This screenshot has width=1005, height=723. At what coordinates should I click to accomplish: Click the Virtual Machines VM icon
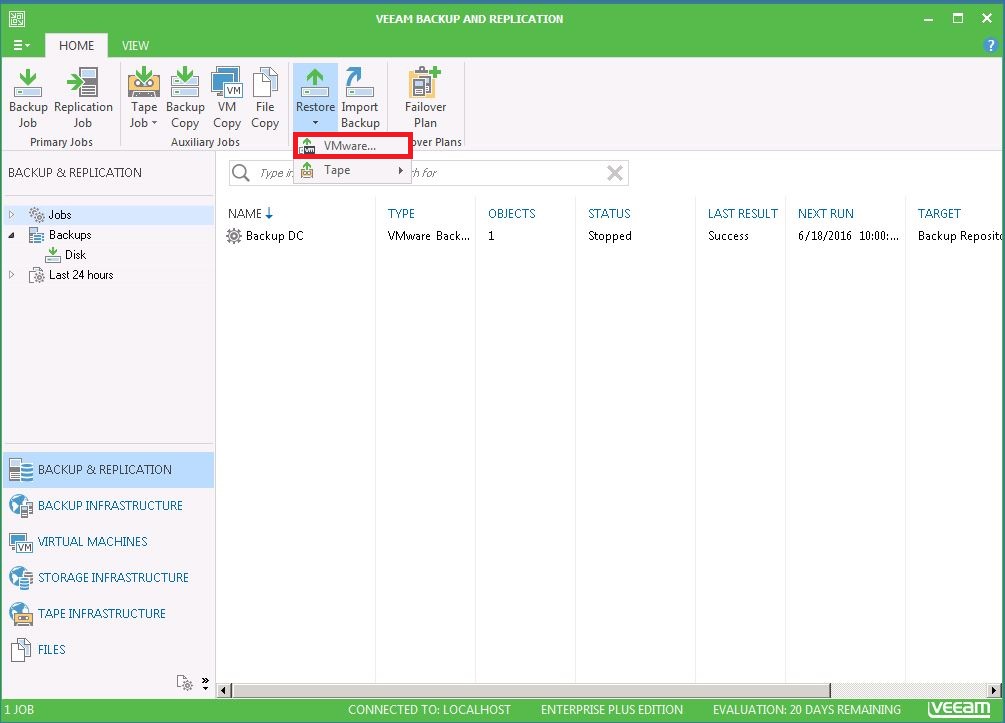[x=21, y=542]
